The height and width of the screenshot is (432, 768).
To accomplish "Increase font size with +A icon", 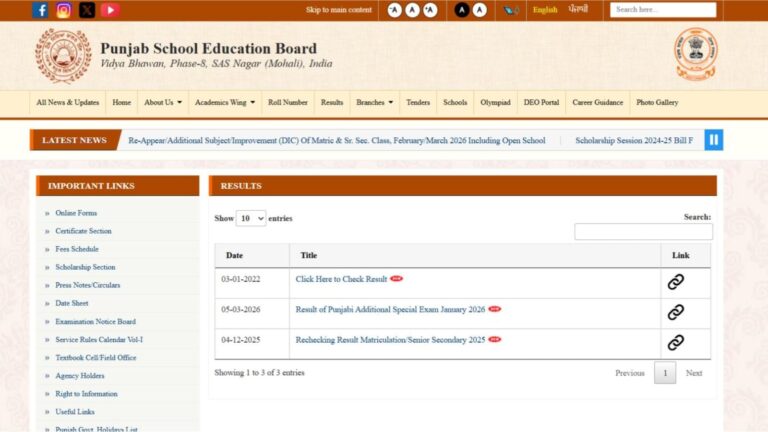I will click(430, 10).
